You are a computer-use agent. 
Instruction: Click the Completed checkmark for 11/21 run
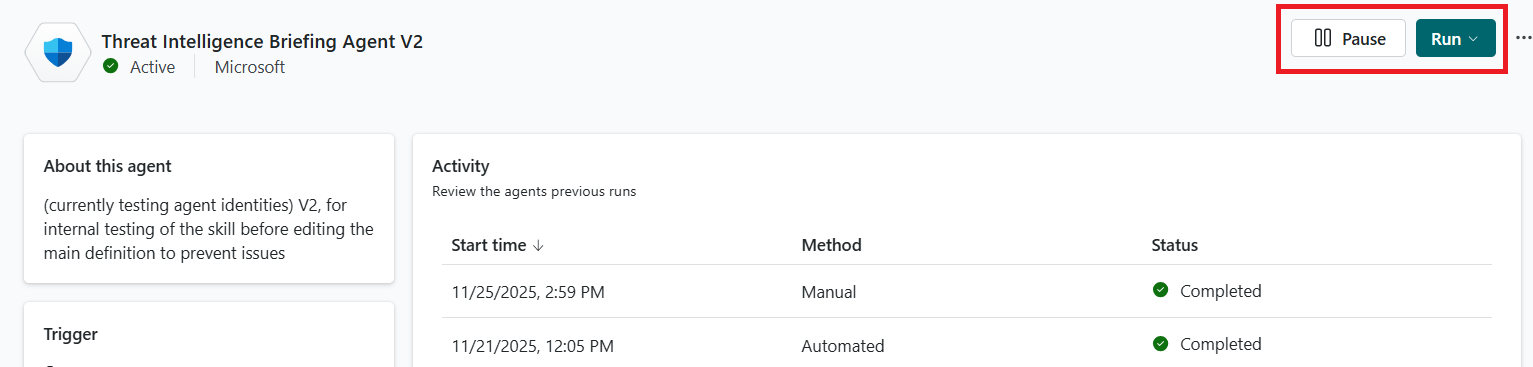pos(1160,344)
